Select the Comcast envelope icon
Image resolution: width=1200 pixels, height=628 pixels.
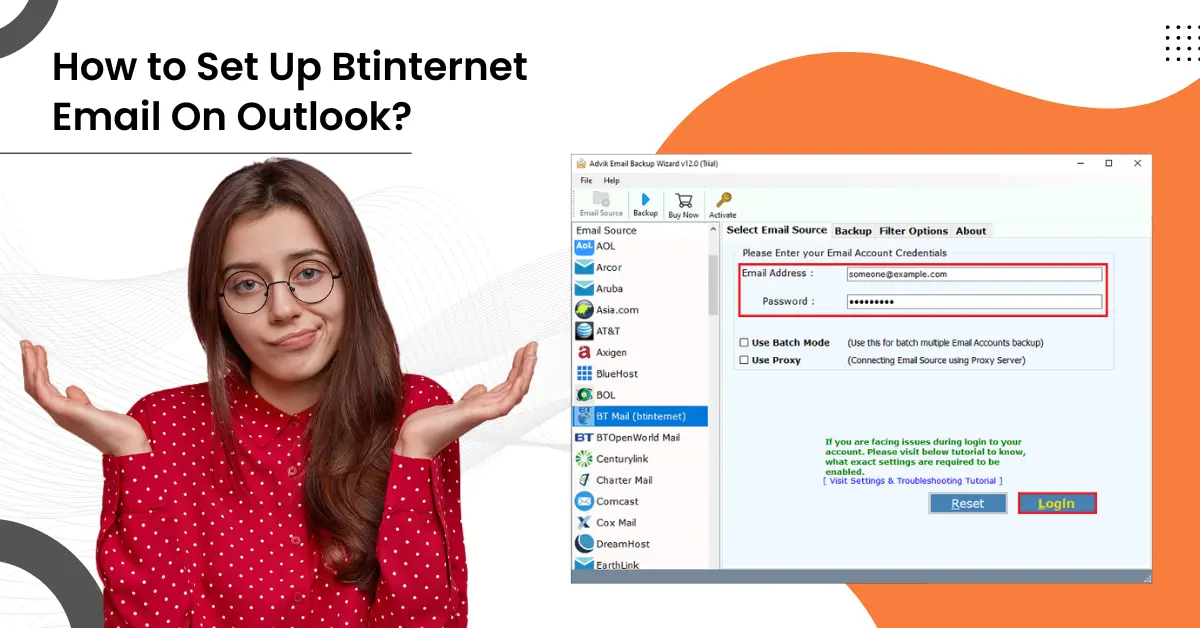(583, 501)
